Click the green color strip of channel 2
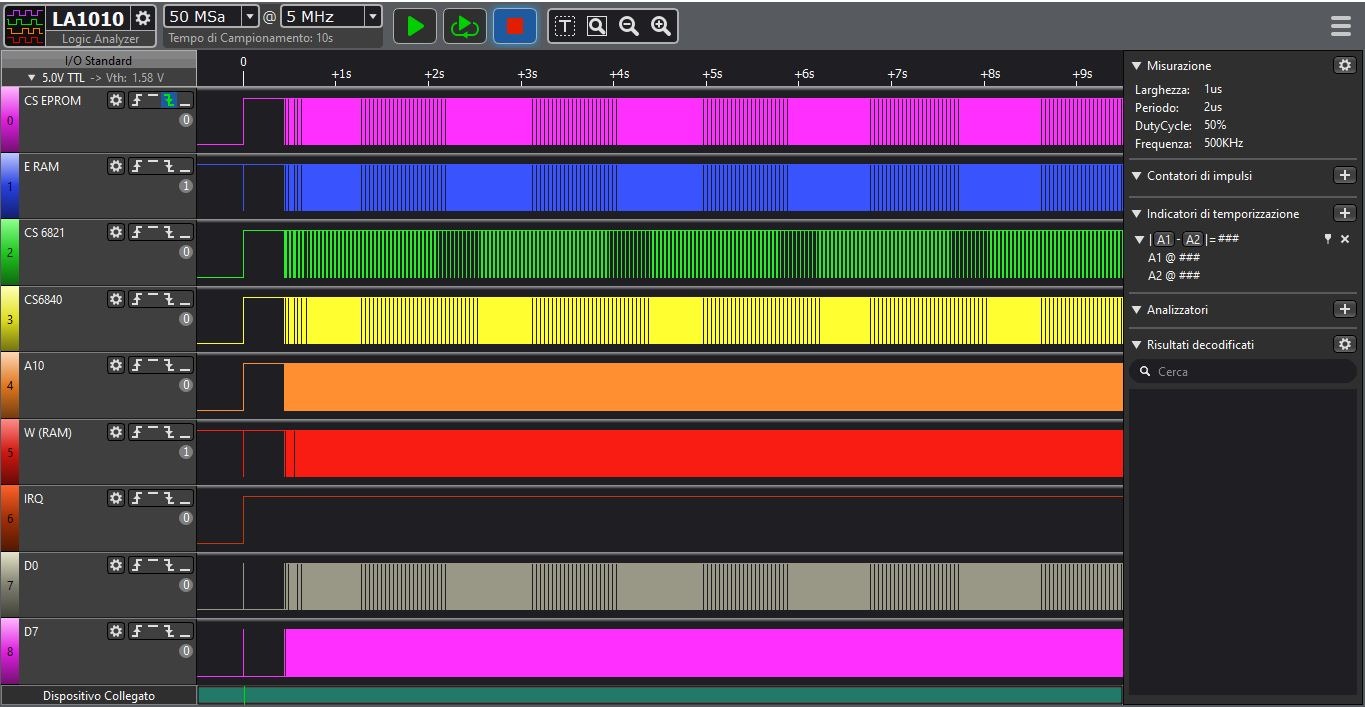This screenshot has width=1365, height=707. point(10,252)
